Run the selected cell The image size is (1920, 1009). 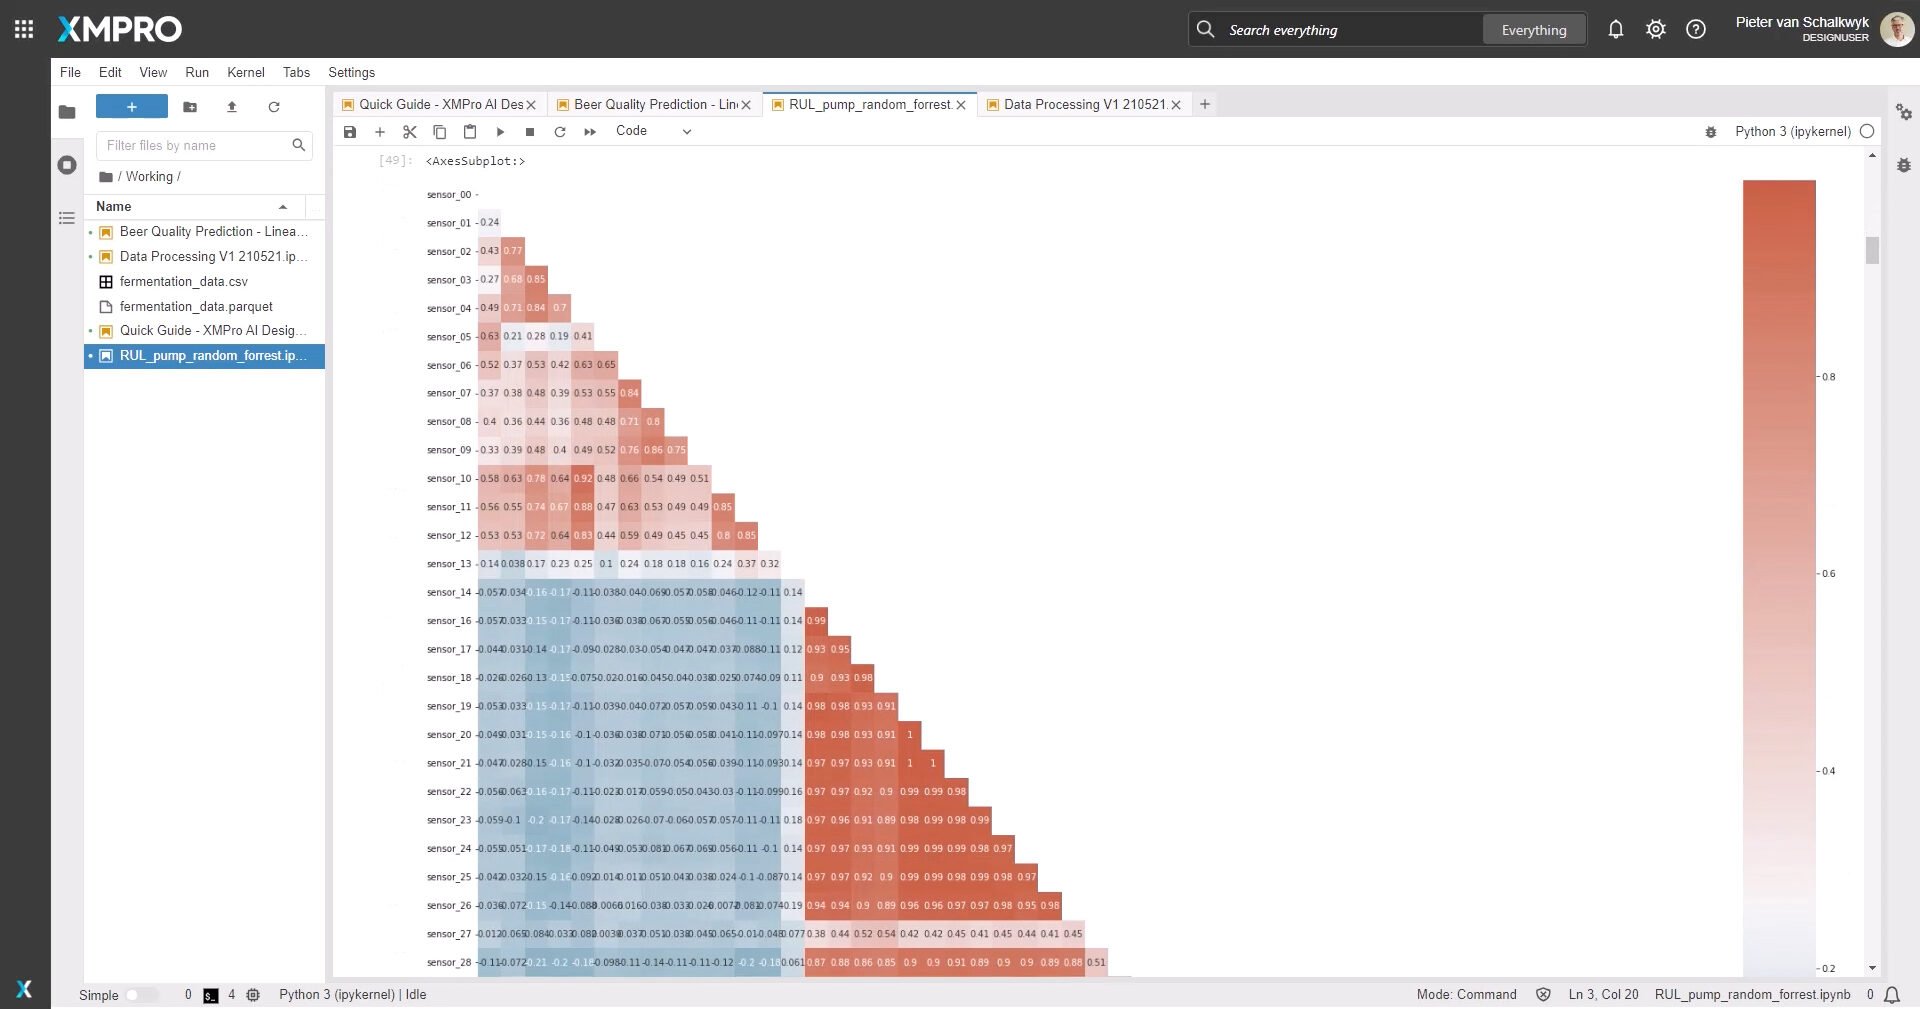pyautogui.click(x=500, y=132)
